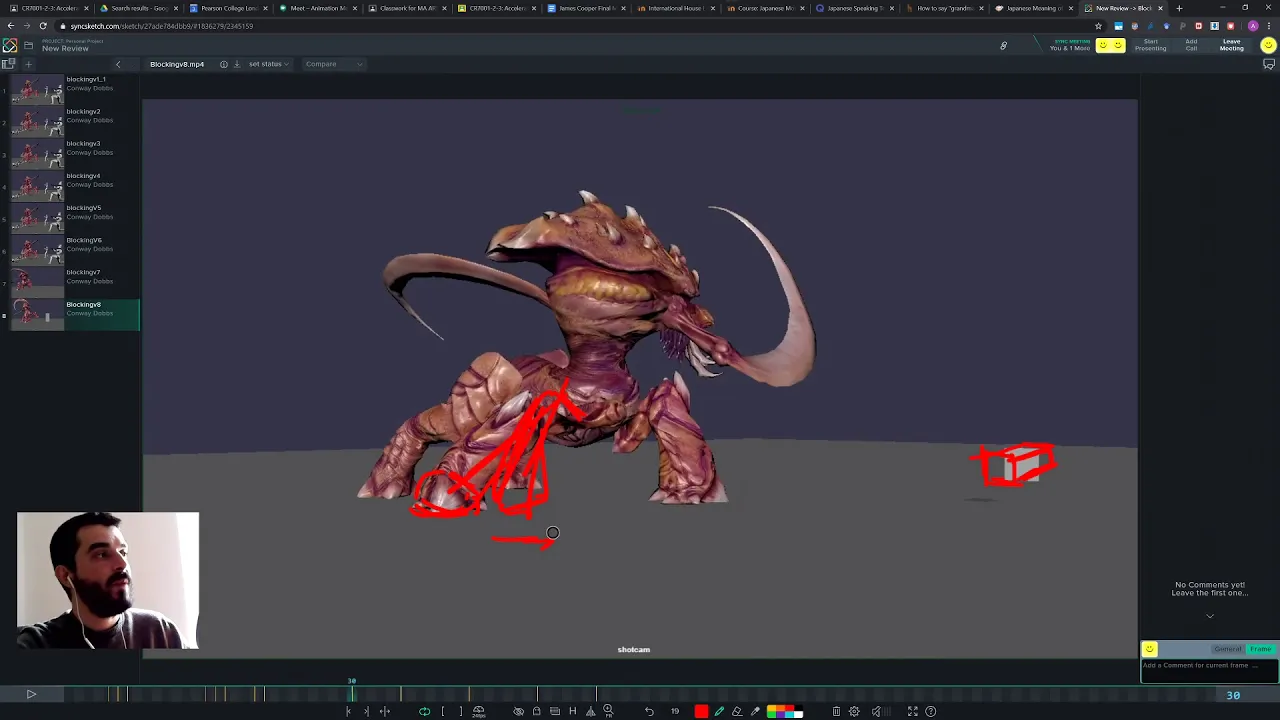
Task: Click Leave Meeting
Action: tap(1232, 45)
